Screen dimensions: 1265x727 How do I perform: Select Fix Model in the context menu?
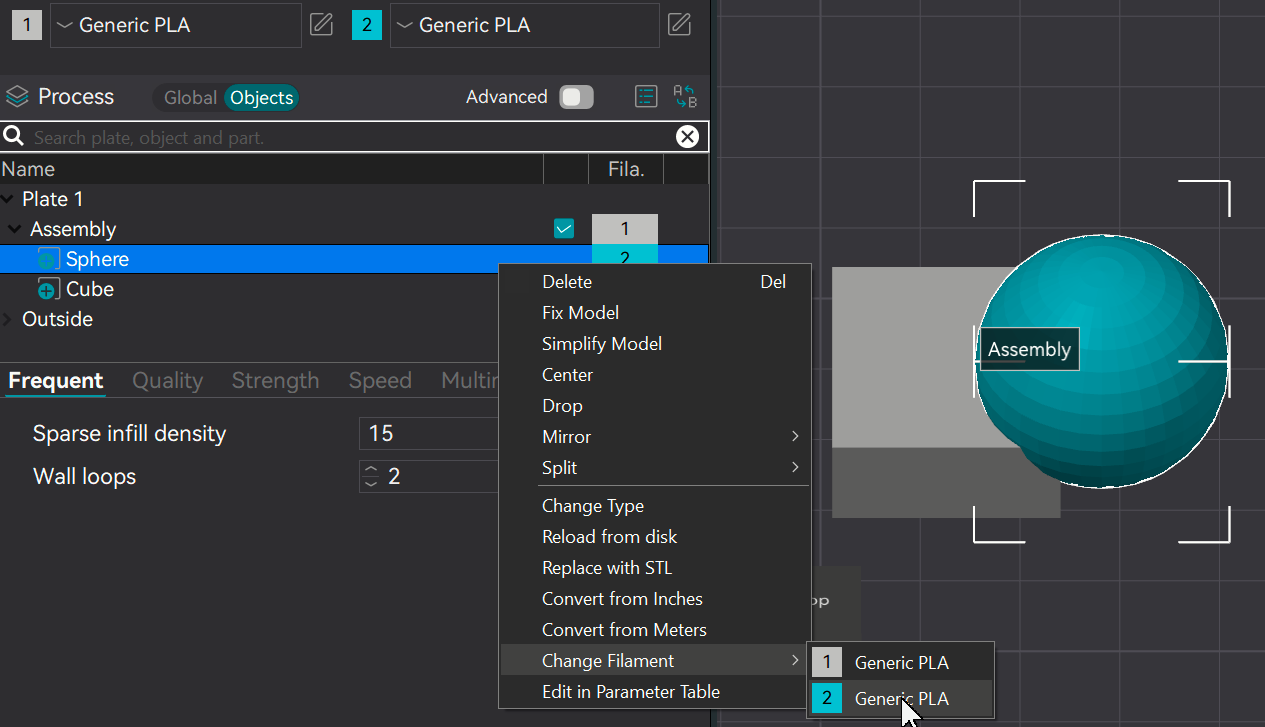[x=655, y=313]
